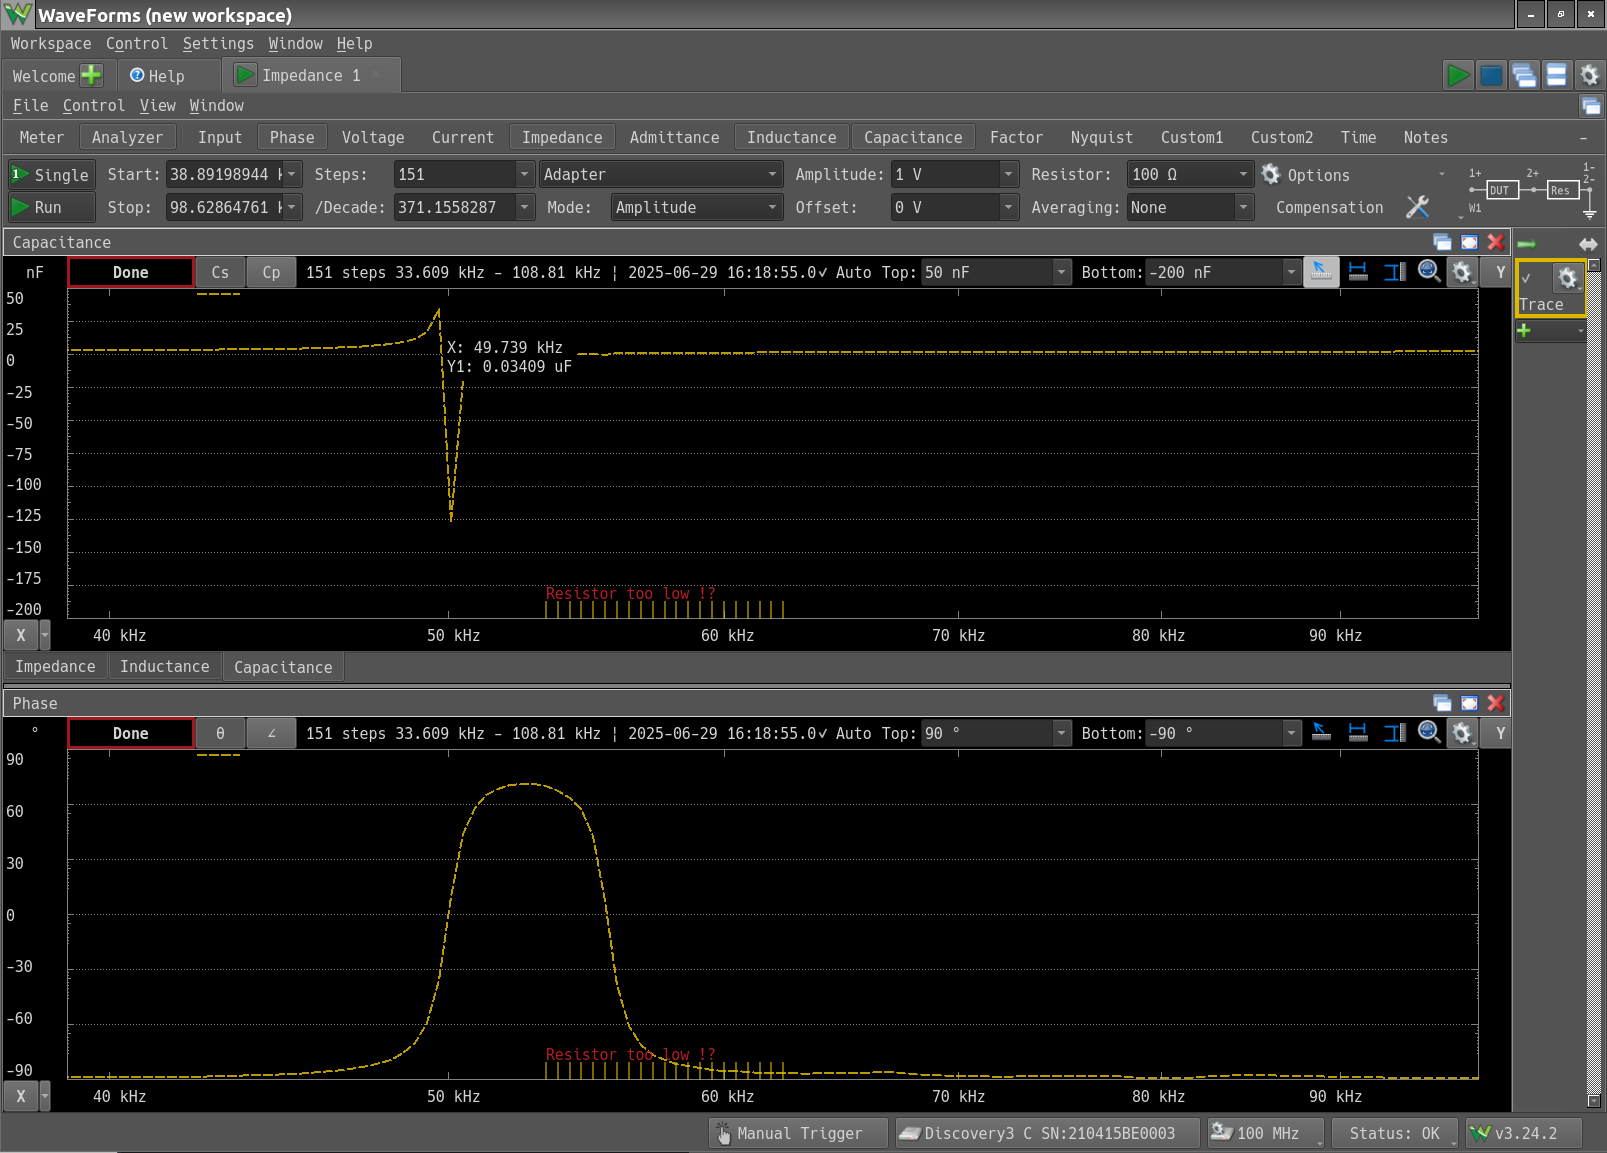This screenshot has width=1607, height=1153.
Task: Select the horizontal X cursor icon in Capacitance toolbar
Action: 1358,272
